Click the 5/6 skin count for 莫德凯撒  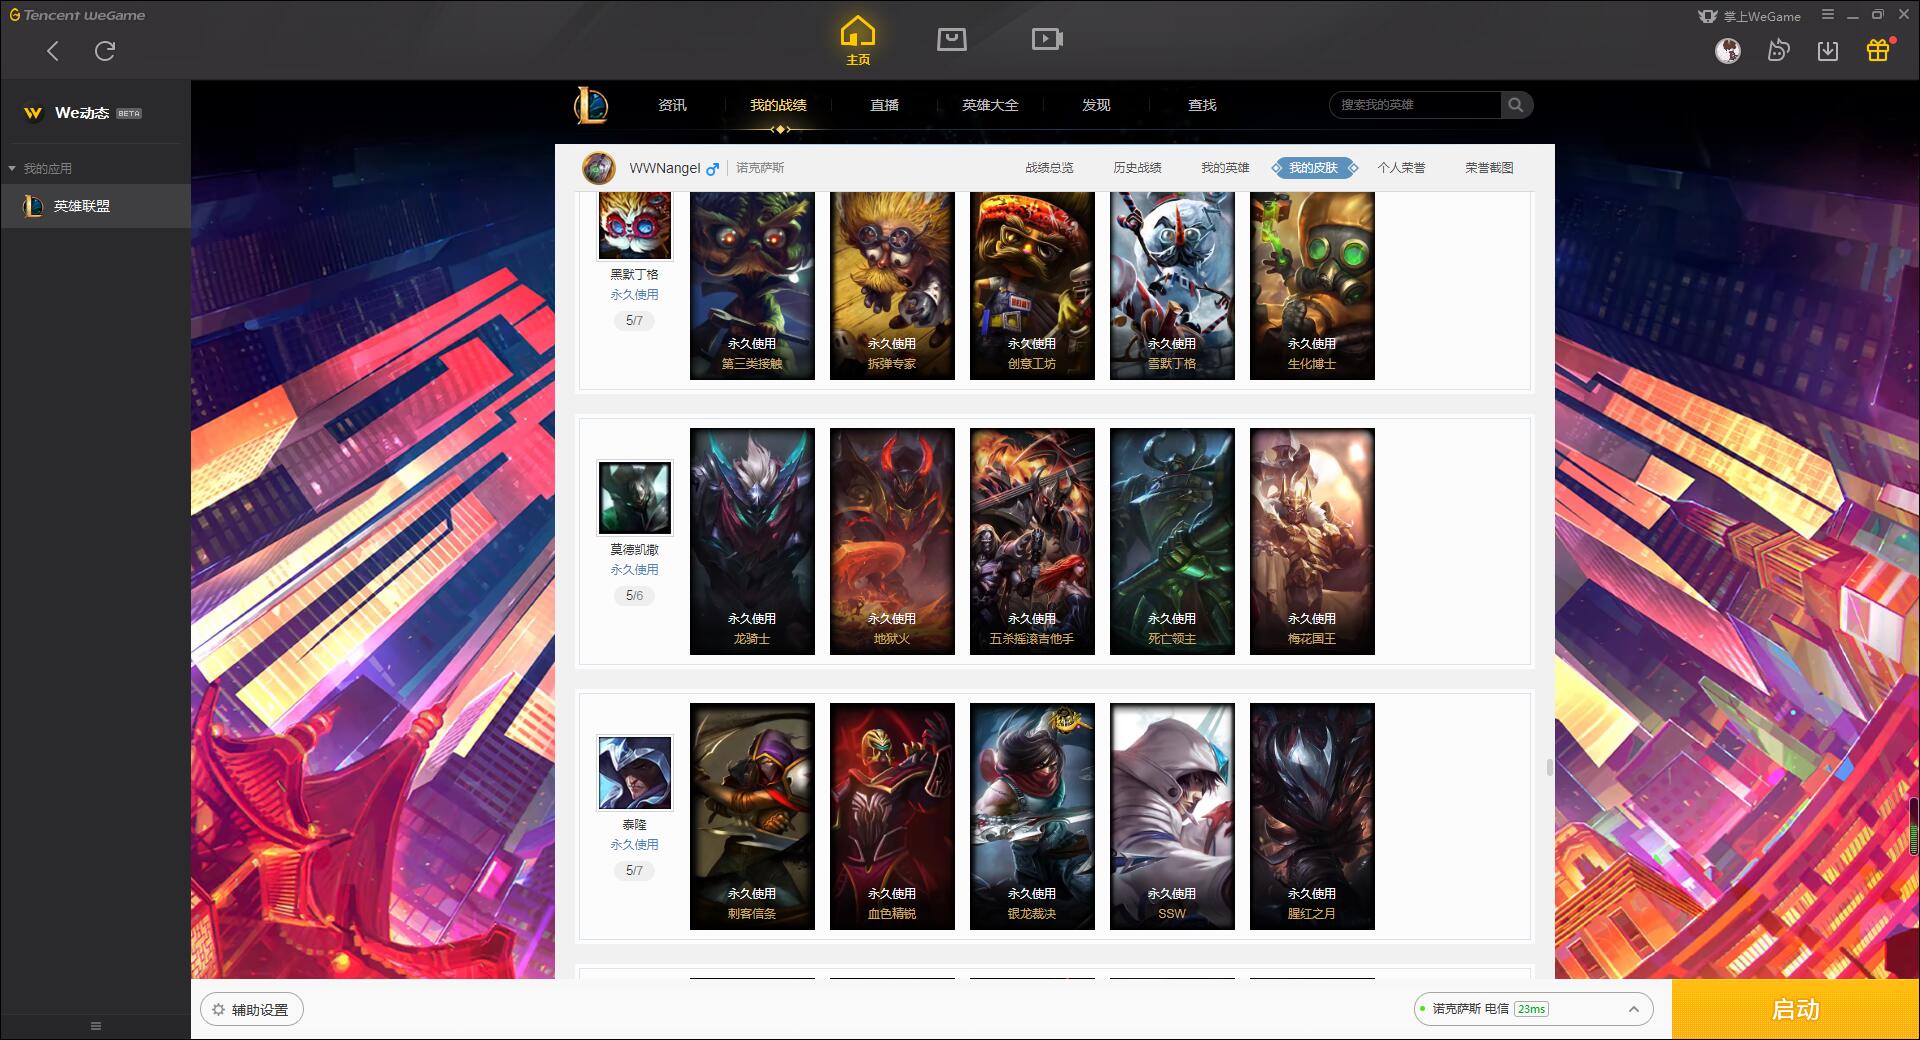(634, 595)
